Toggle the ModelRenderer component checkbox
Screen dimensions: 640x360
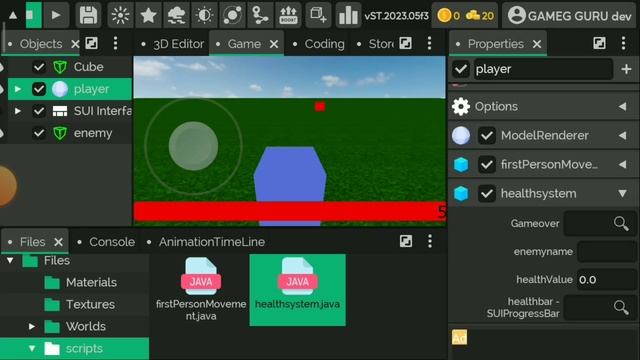[x=487, y=136]
